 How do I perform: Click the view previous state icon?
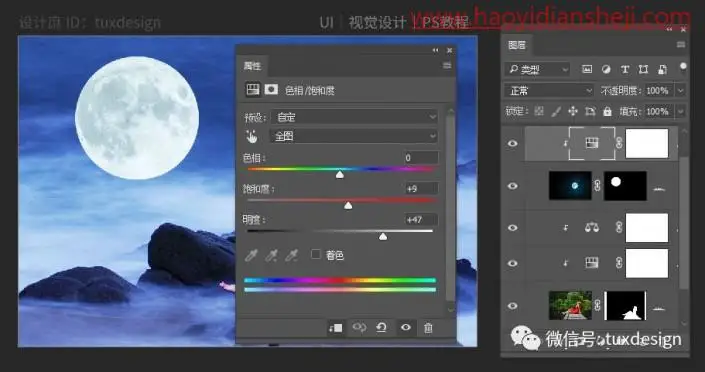pos(359,327)
